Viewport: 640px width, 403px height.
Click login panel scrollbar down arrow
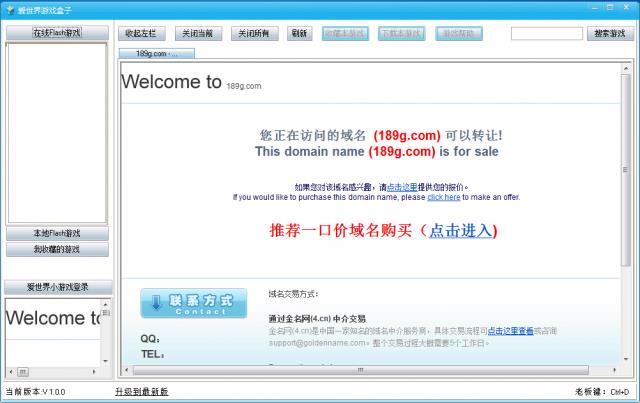tap(105, 361)
